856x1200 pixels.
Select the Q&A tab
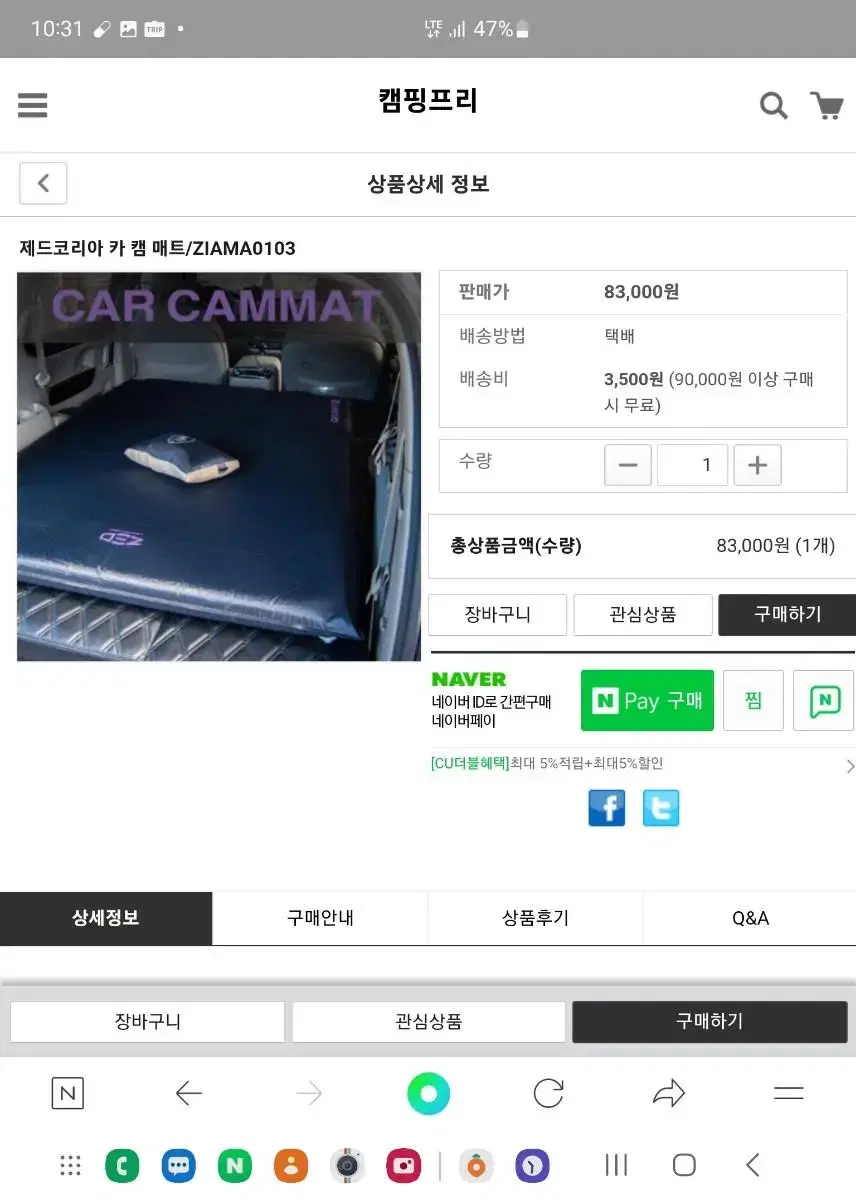pyautogui.click(x=750, y=918)
